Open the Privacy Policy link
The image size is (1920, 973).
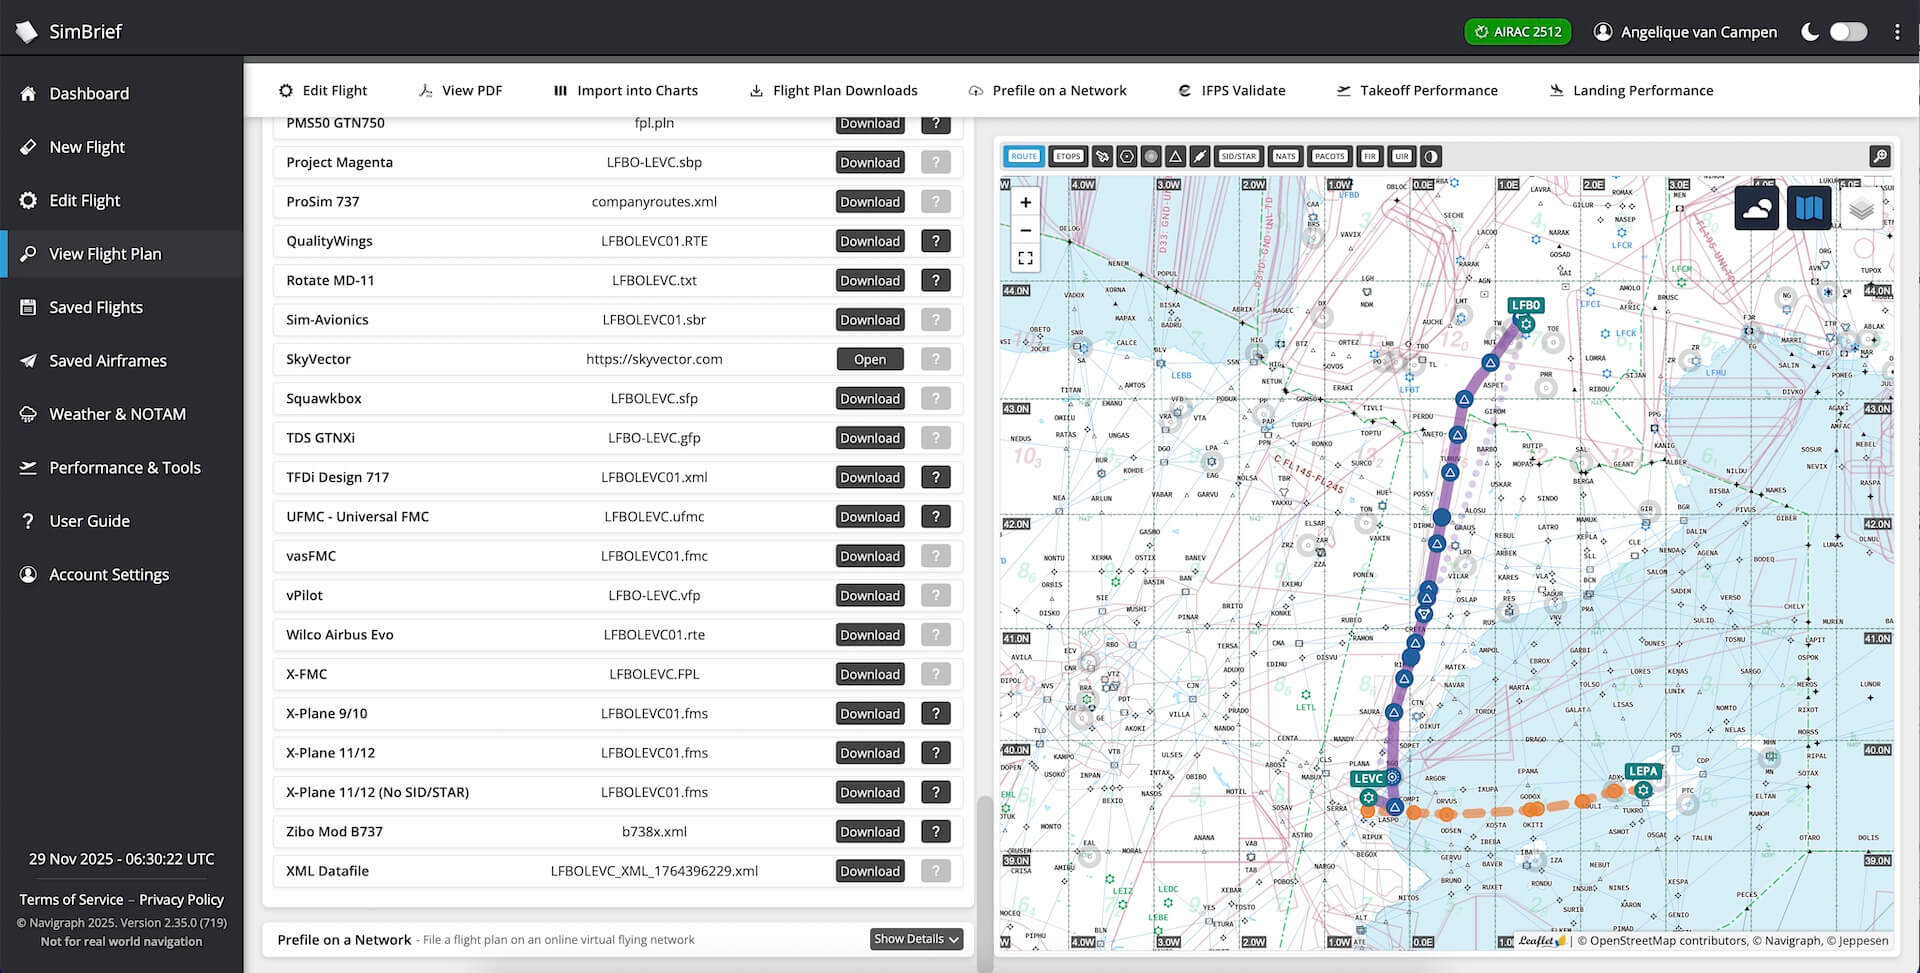(x=181, y=899)
